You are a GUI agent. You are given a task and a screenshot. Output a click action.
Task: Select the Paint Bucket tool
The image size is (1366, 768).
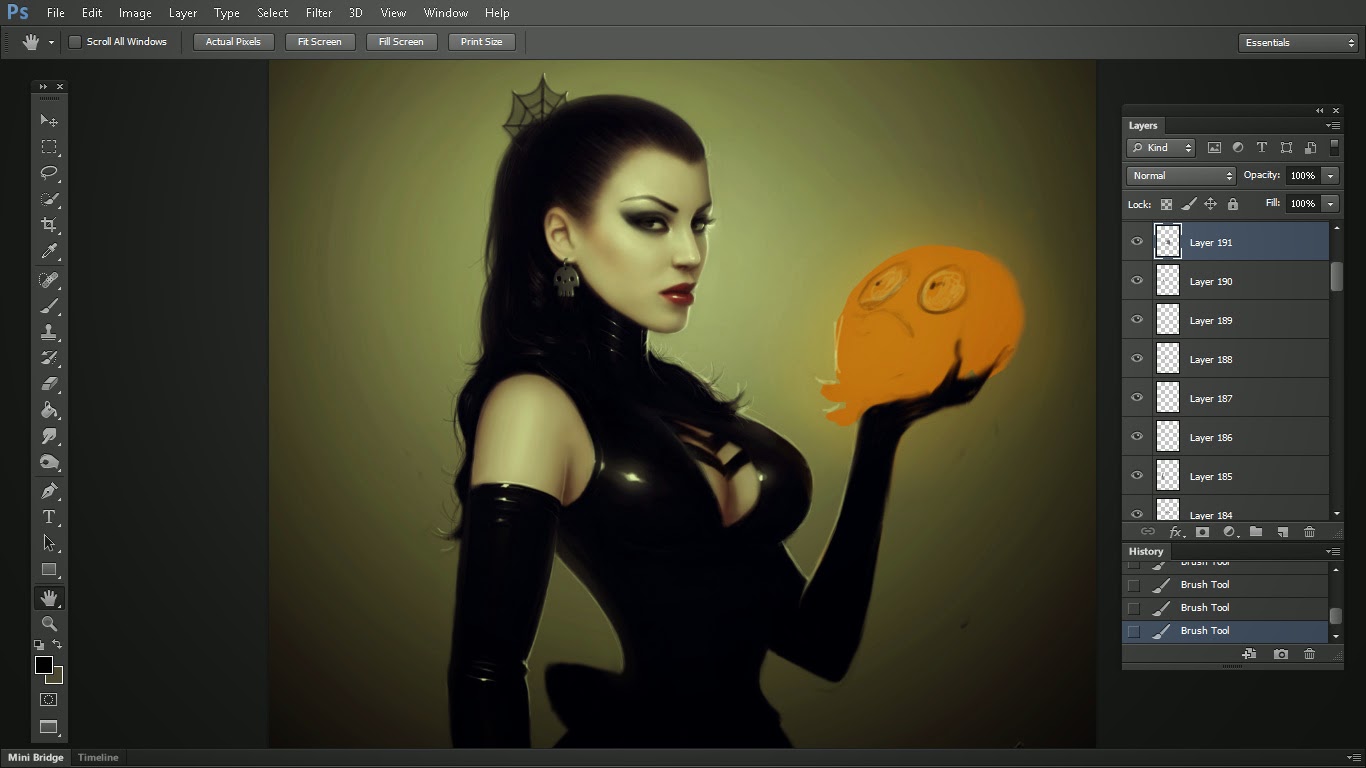coord(48,410)
